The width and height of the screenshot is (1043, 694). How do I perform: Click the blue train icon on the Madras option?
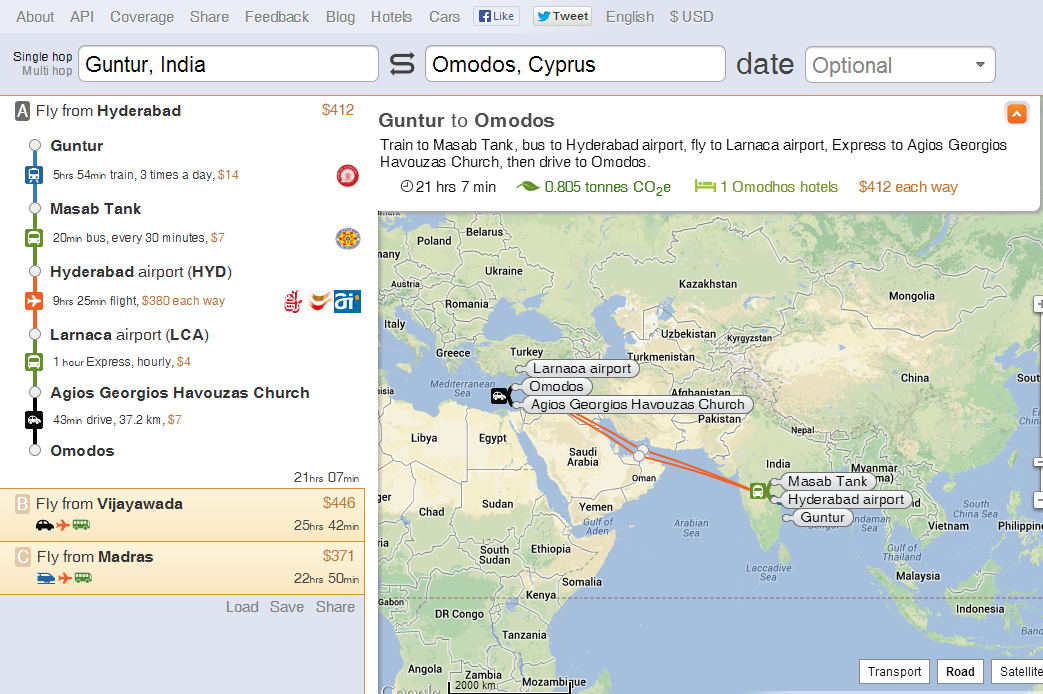click(46, 578)
